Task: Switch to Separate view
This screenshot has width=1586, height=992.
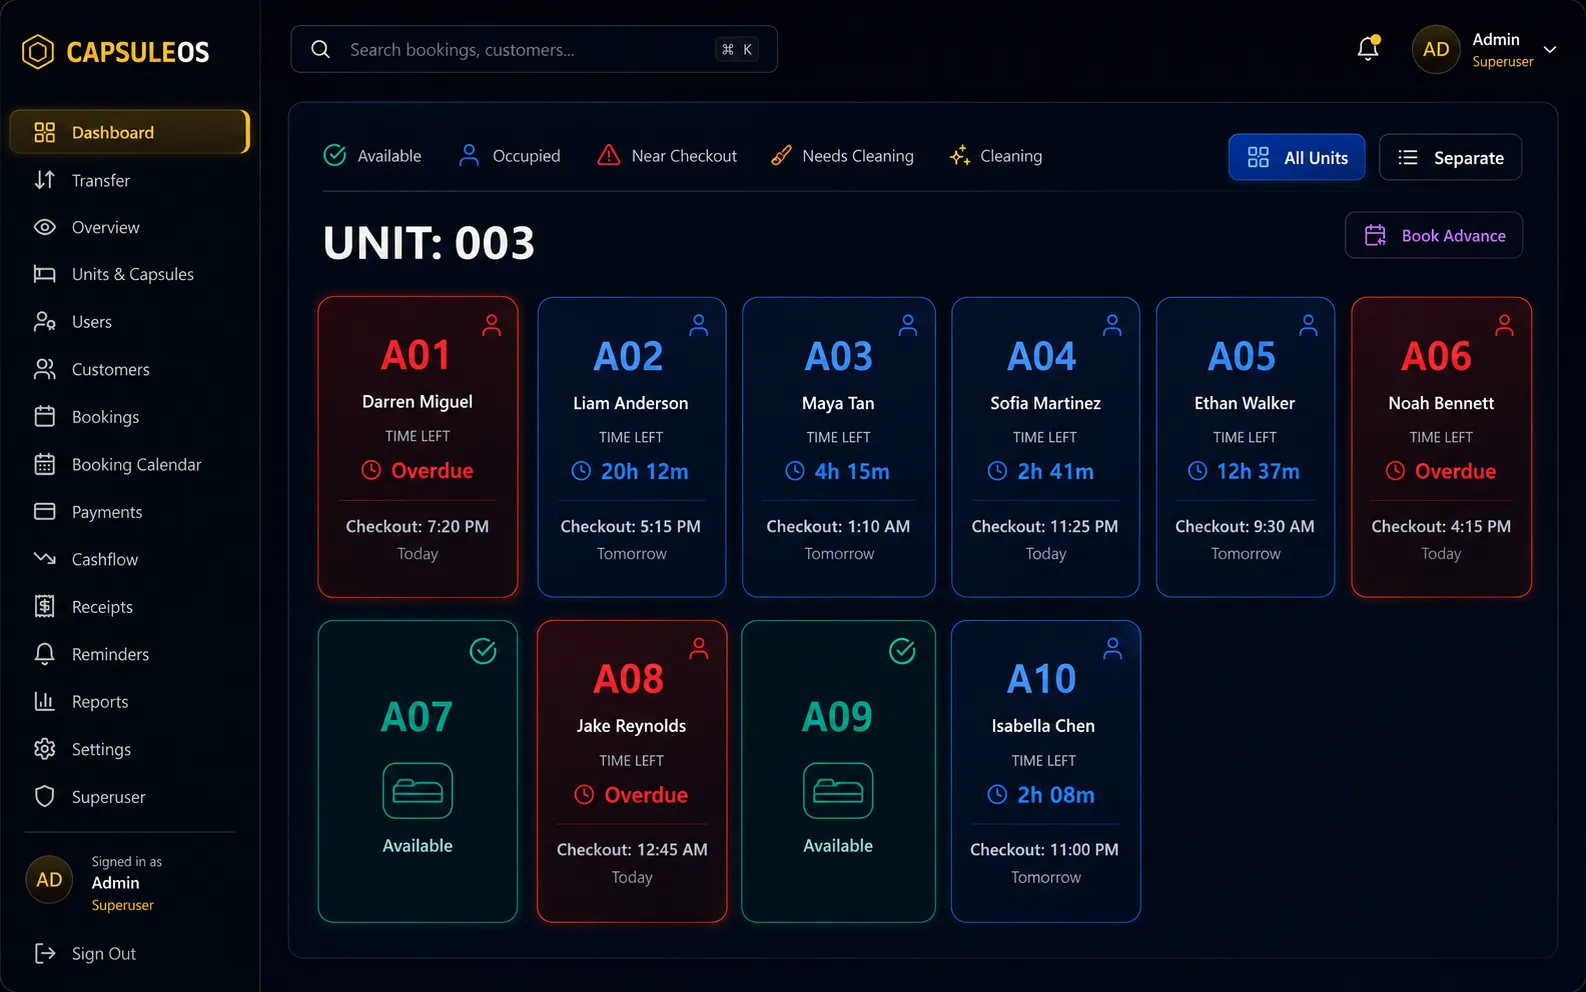Action: 1450,157
